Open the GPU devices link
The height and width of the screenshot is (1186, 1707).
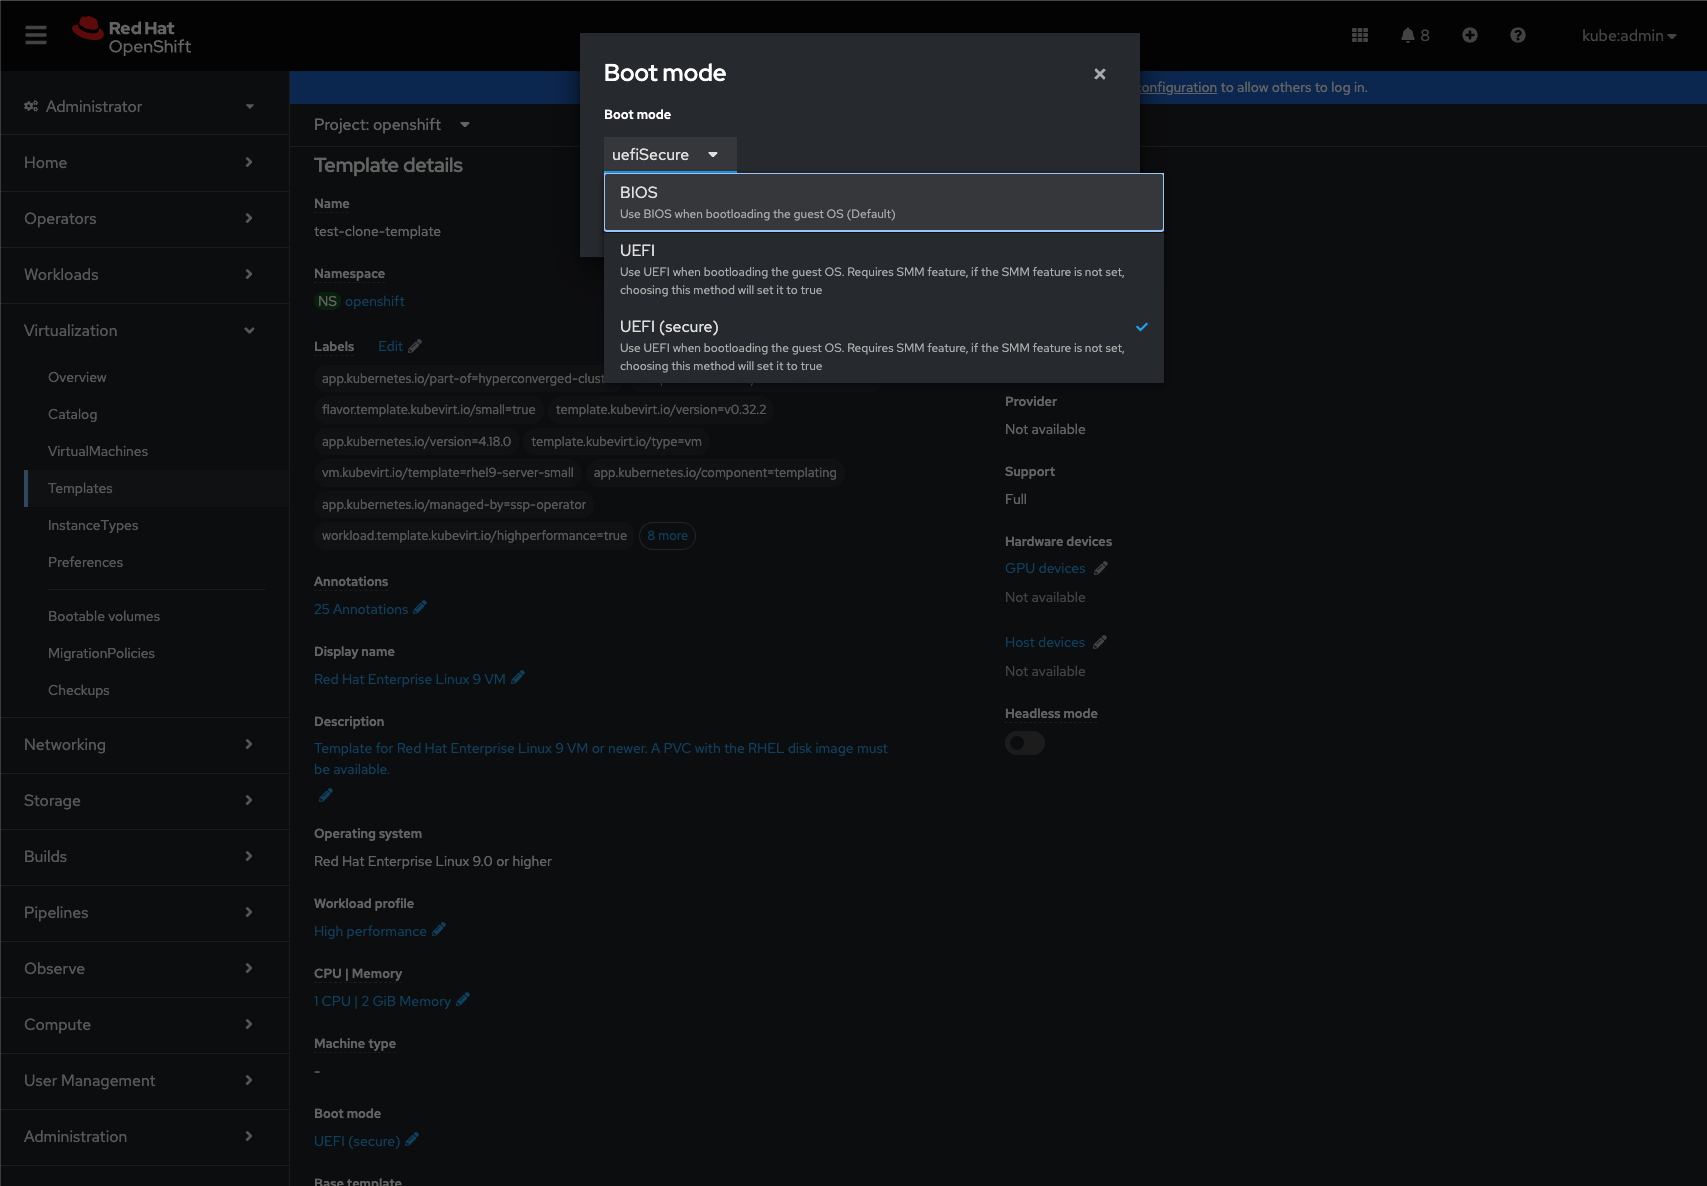click(1045, 568)
